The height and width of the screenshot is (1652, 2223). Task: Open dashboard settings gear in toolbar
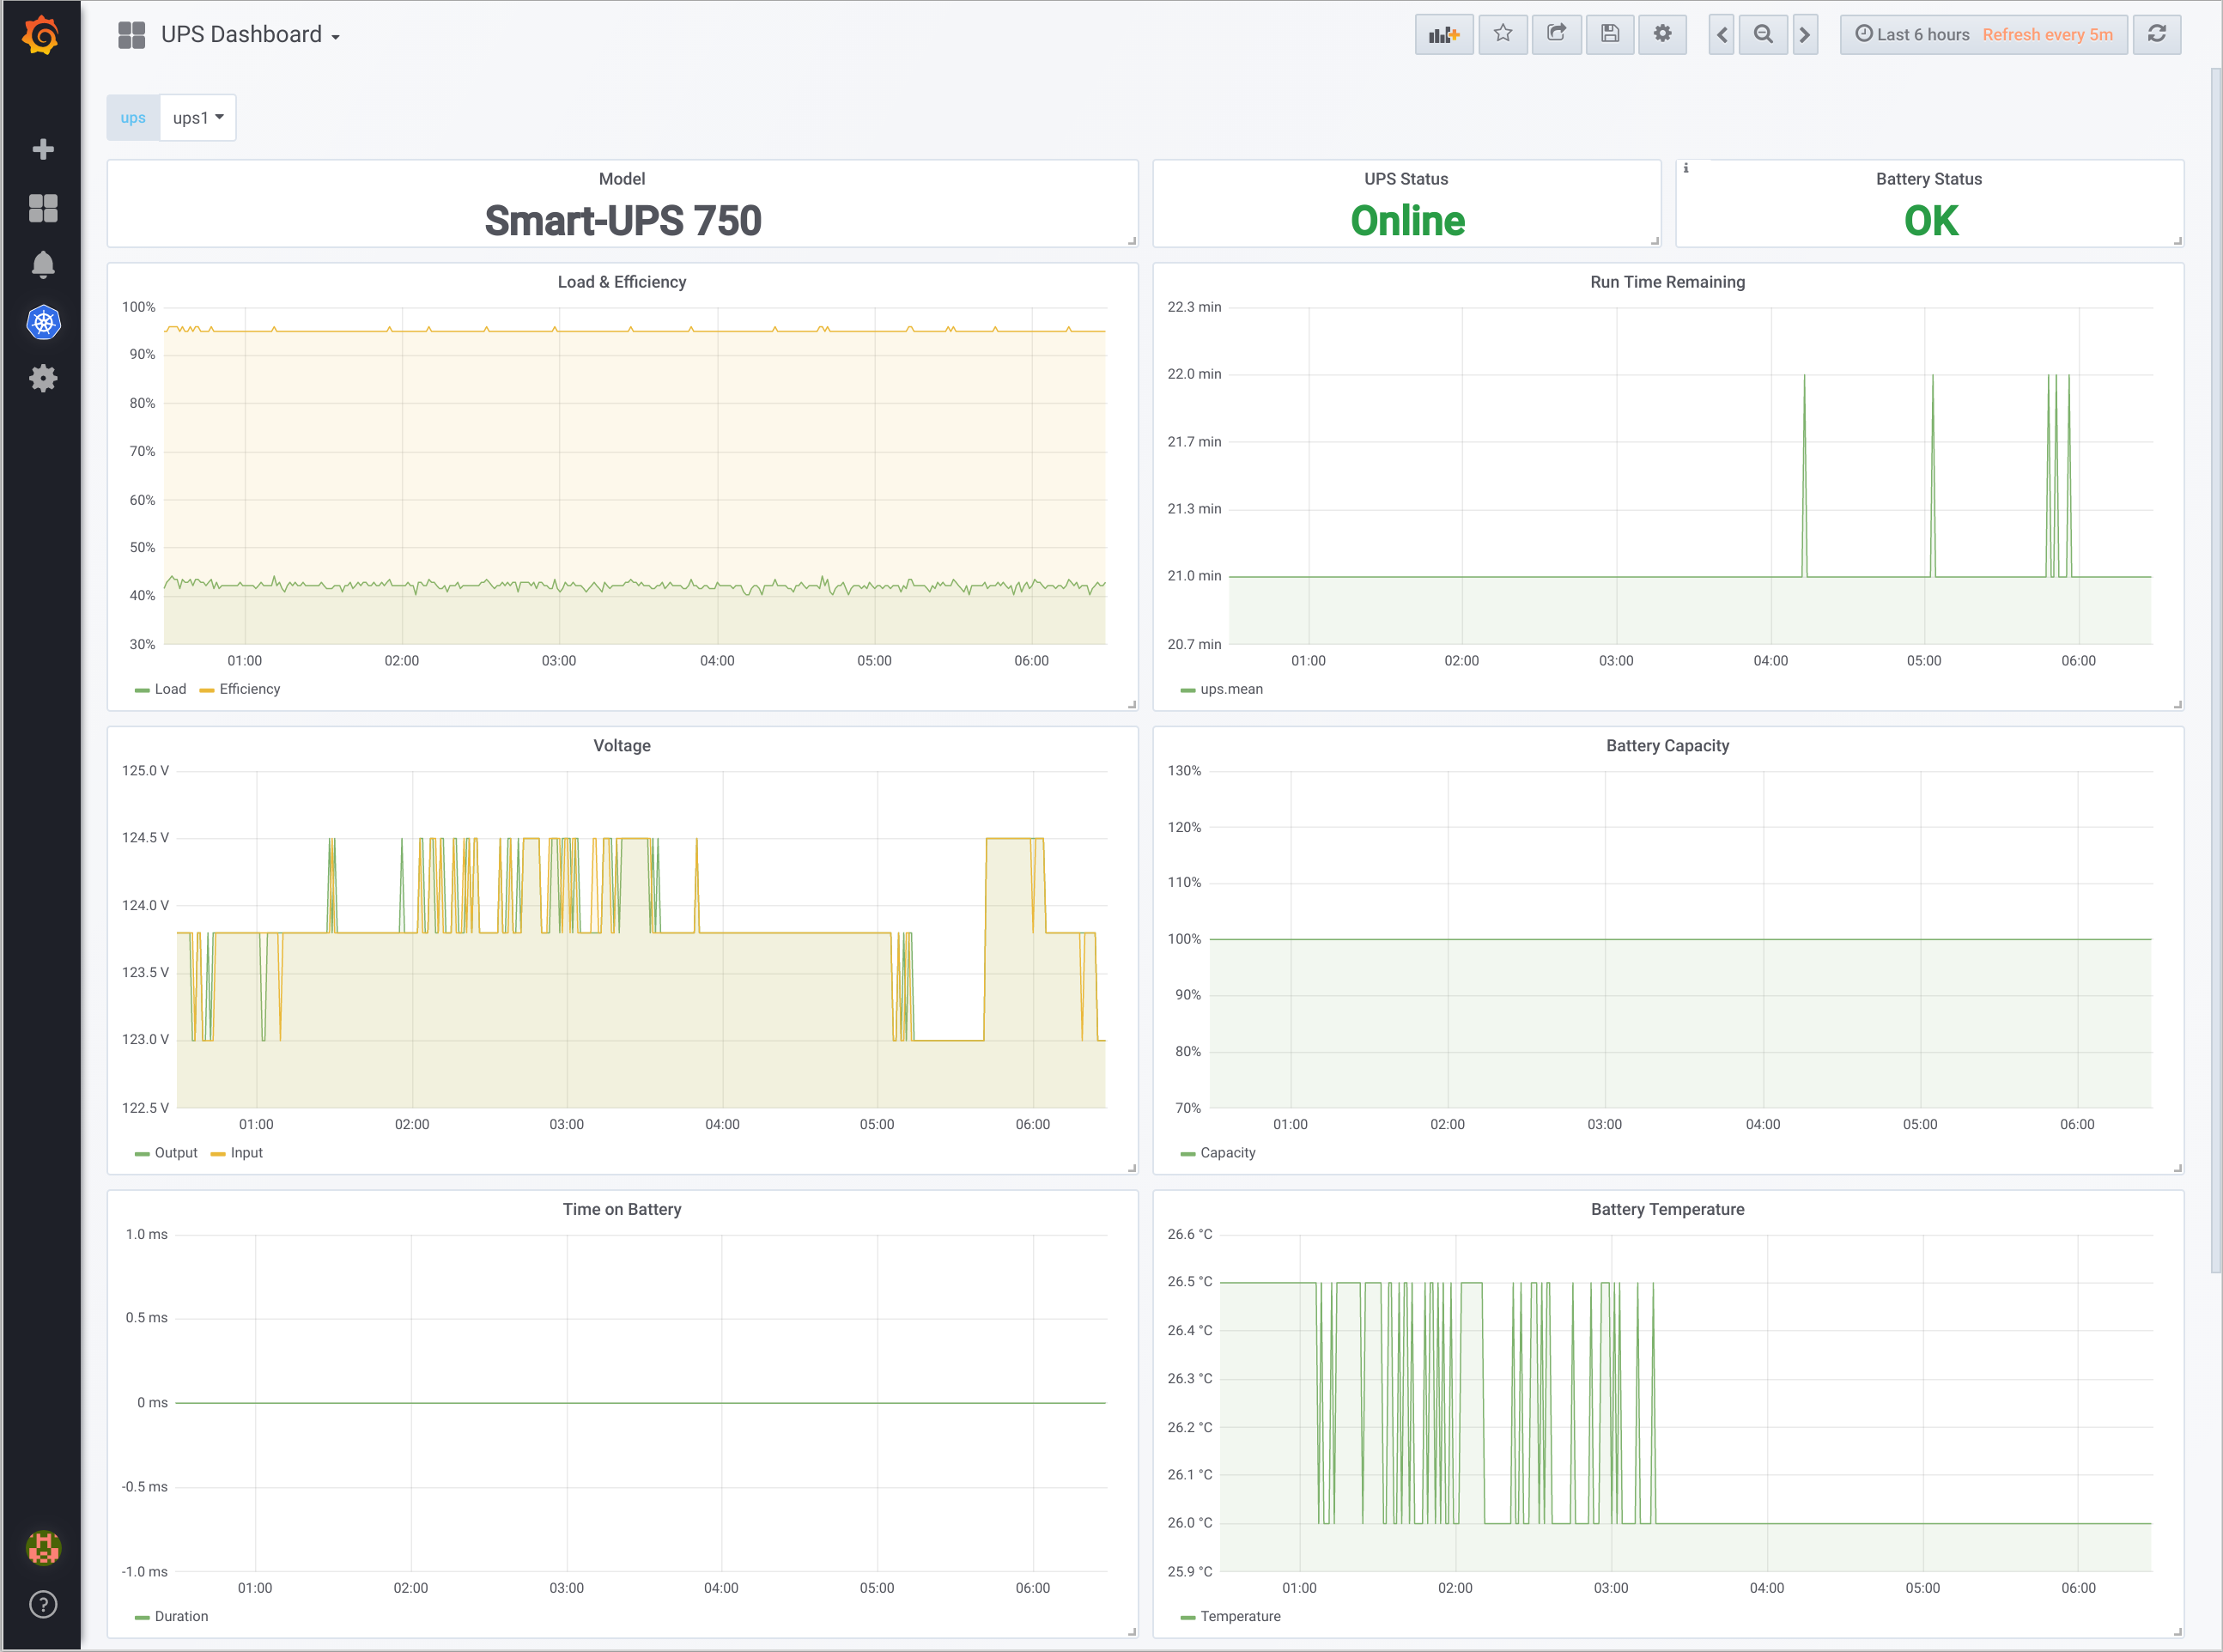[1662, 35]
